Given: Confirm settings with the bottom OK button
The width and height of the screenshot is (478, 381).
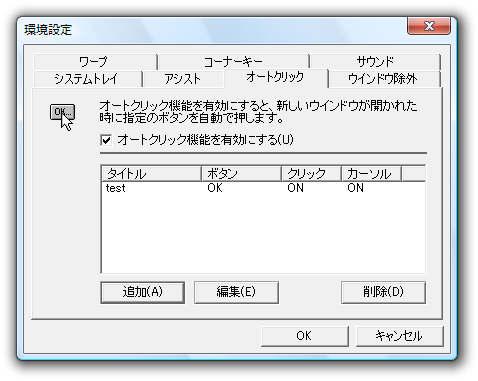Looking at the screenshot, I should (305, 336).
